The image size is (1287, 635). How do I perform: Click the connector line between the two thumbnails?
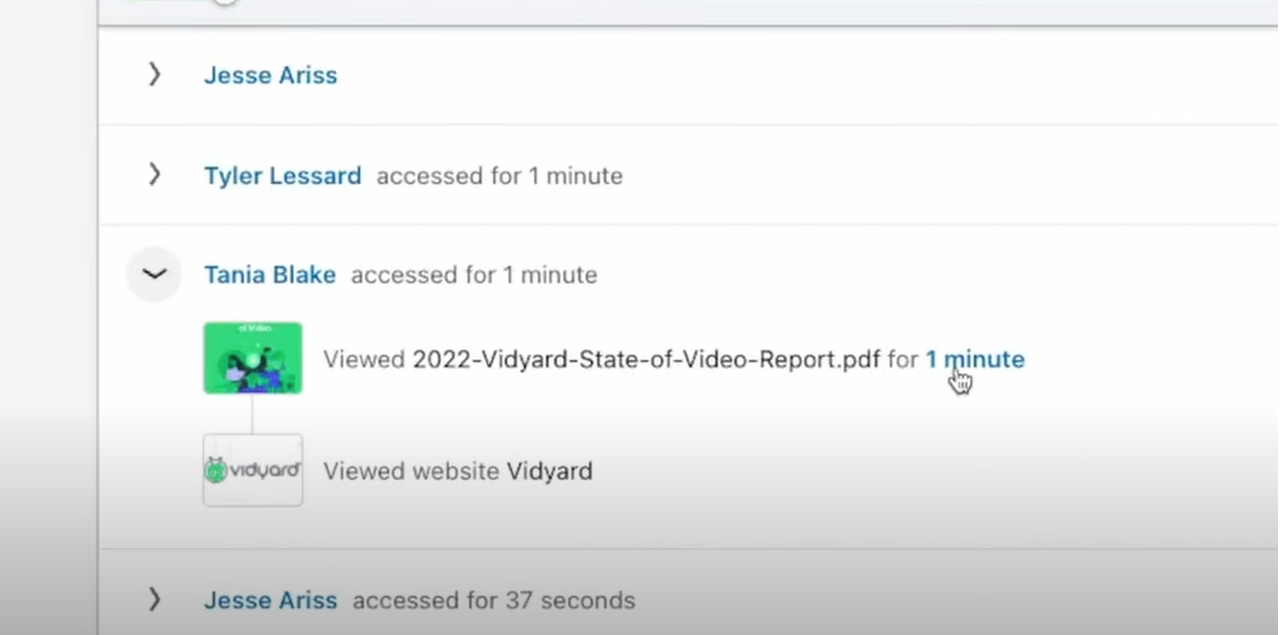(252, 414)
